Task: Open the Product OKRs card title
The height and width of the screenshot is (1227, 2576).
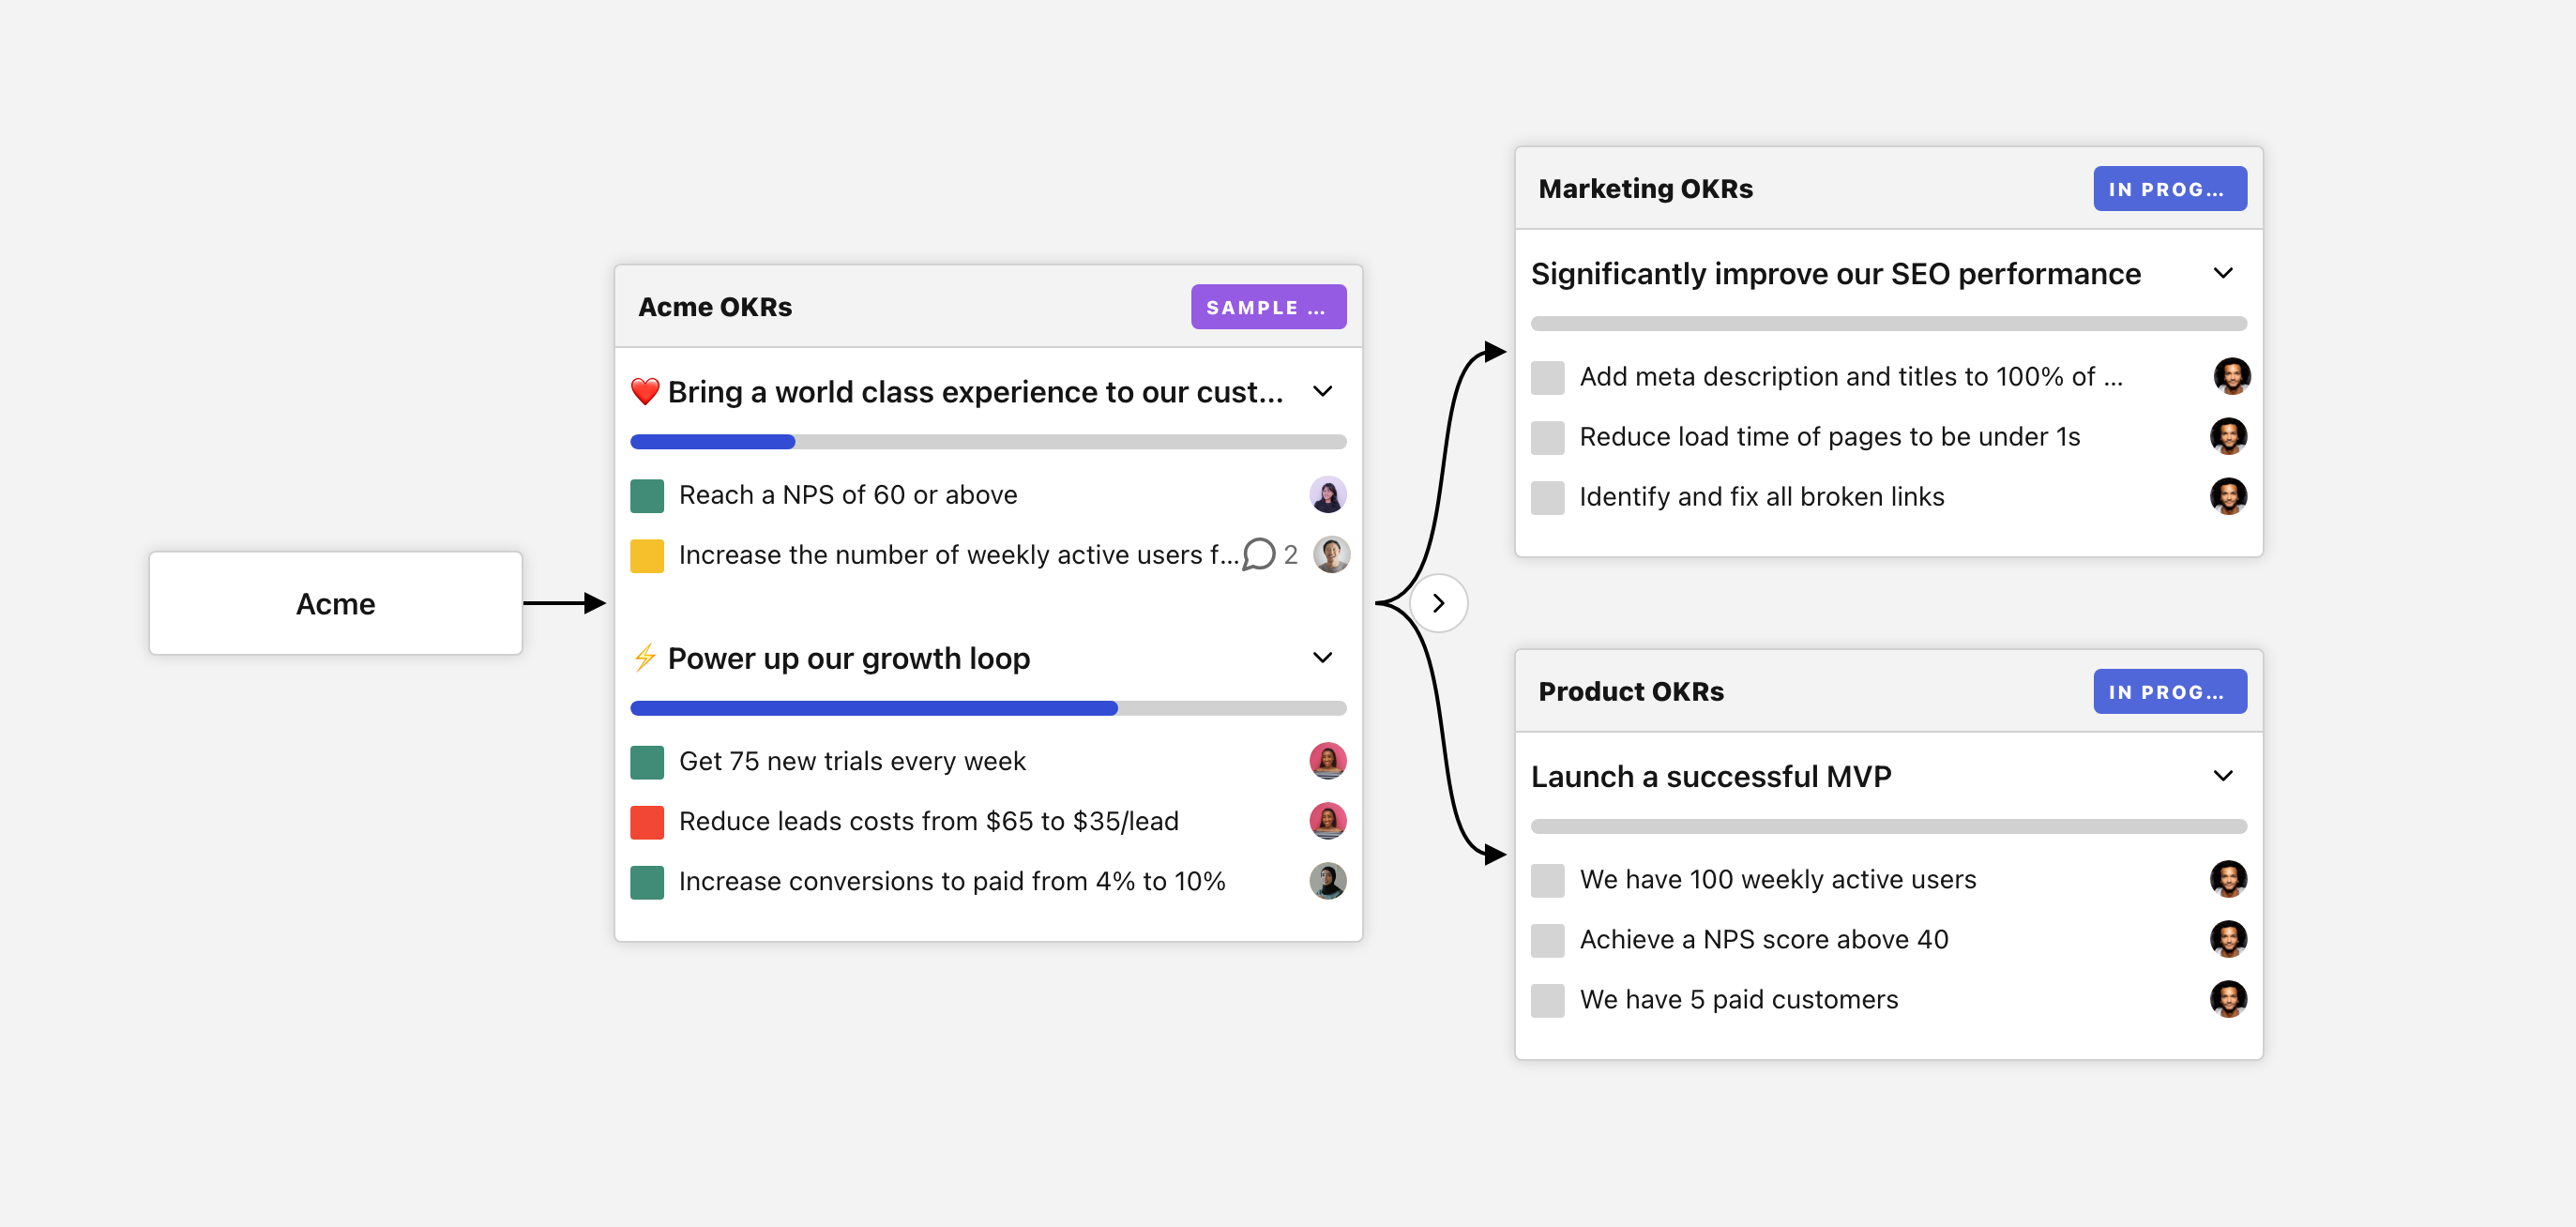Action: [1630, 692]
